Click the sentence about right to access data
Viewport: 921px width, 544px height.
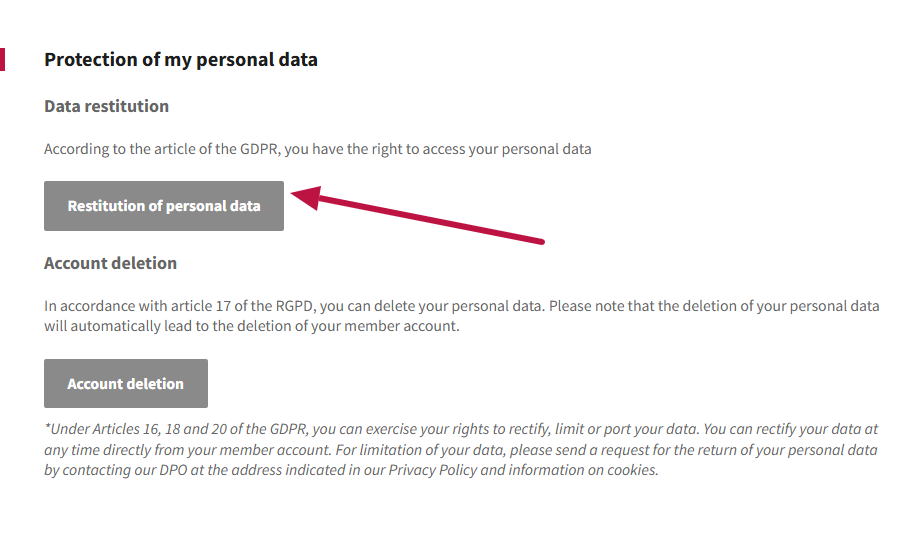(318, 149)
